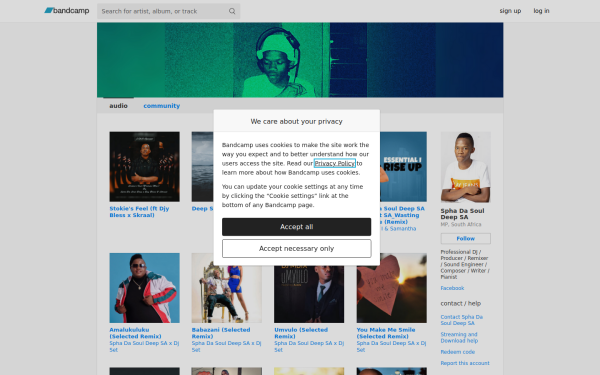Screen dimensions: 600x375
Task: Click the artist profile photo
Action: pyautogui.click(x=465, y=167)
